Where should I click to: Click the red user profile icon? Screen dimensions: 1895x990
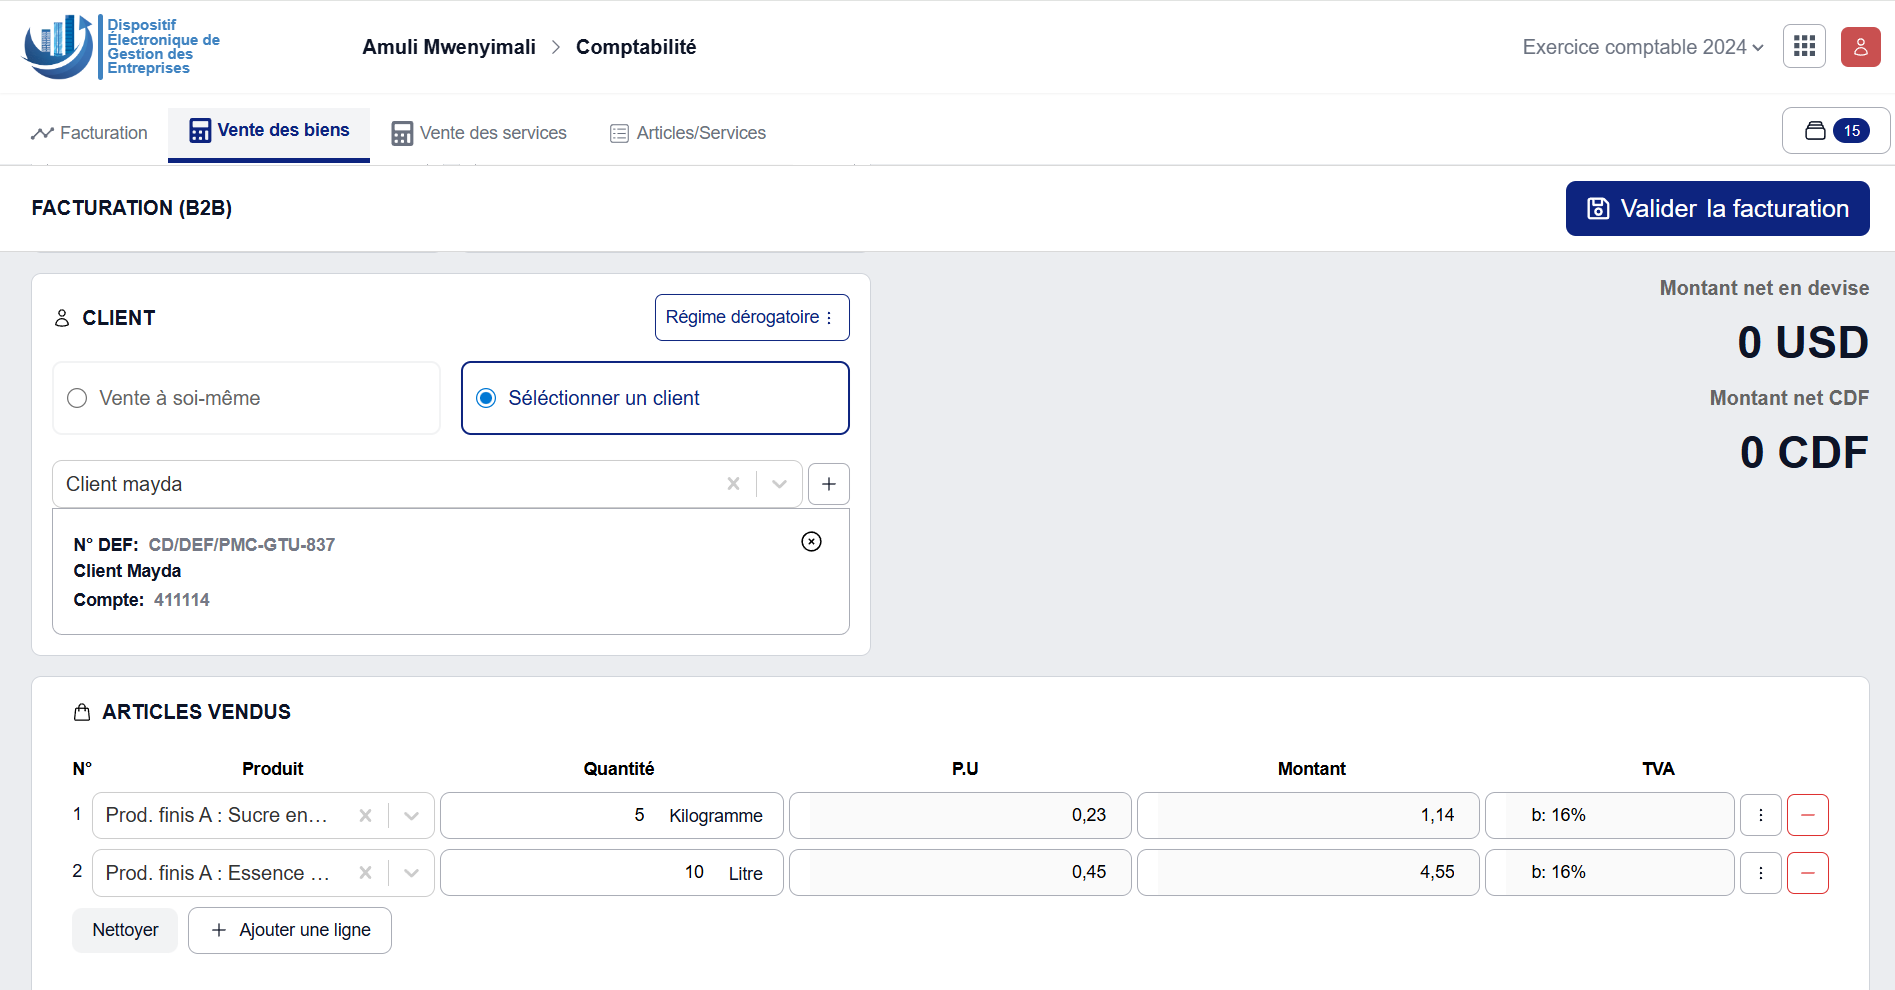pos(1860,47)
